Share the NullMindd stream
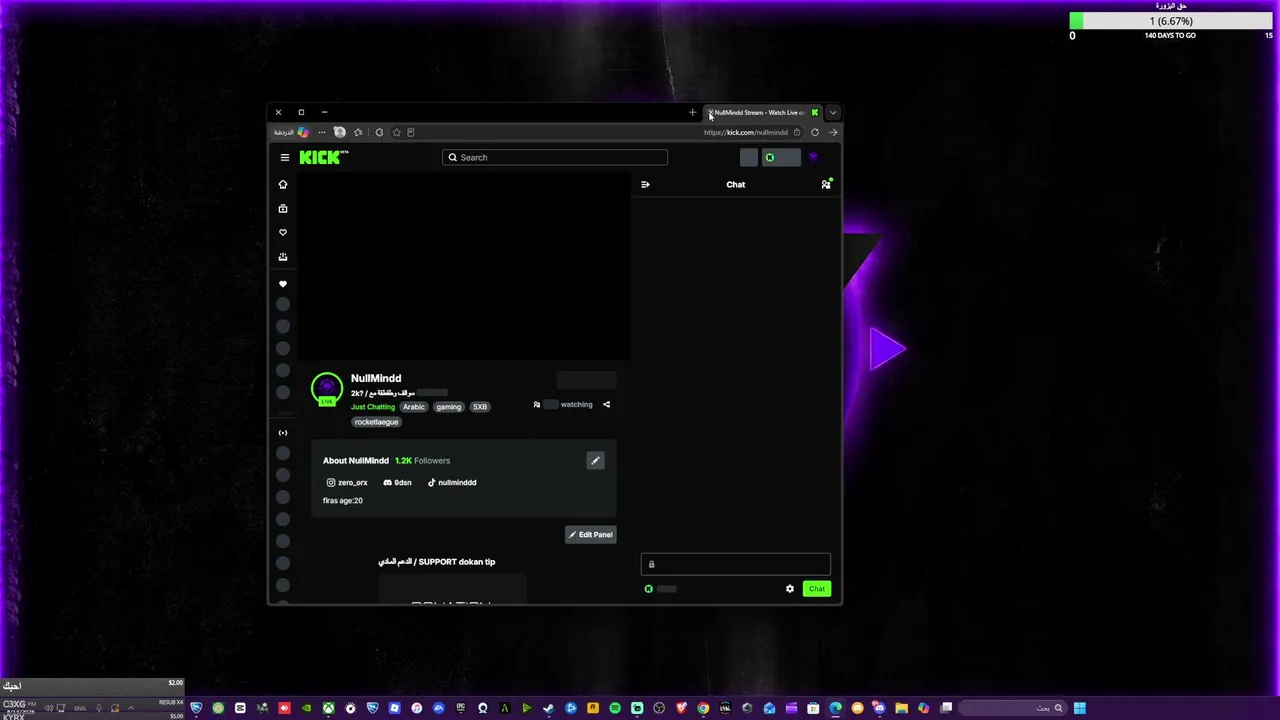This screenshot has height=720, width=1280. point(606,405)
